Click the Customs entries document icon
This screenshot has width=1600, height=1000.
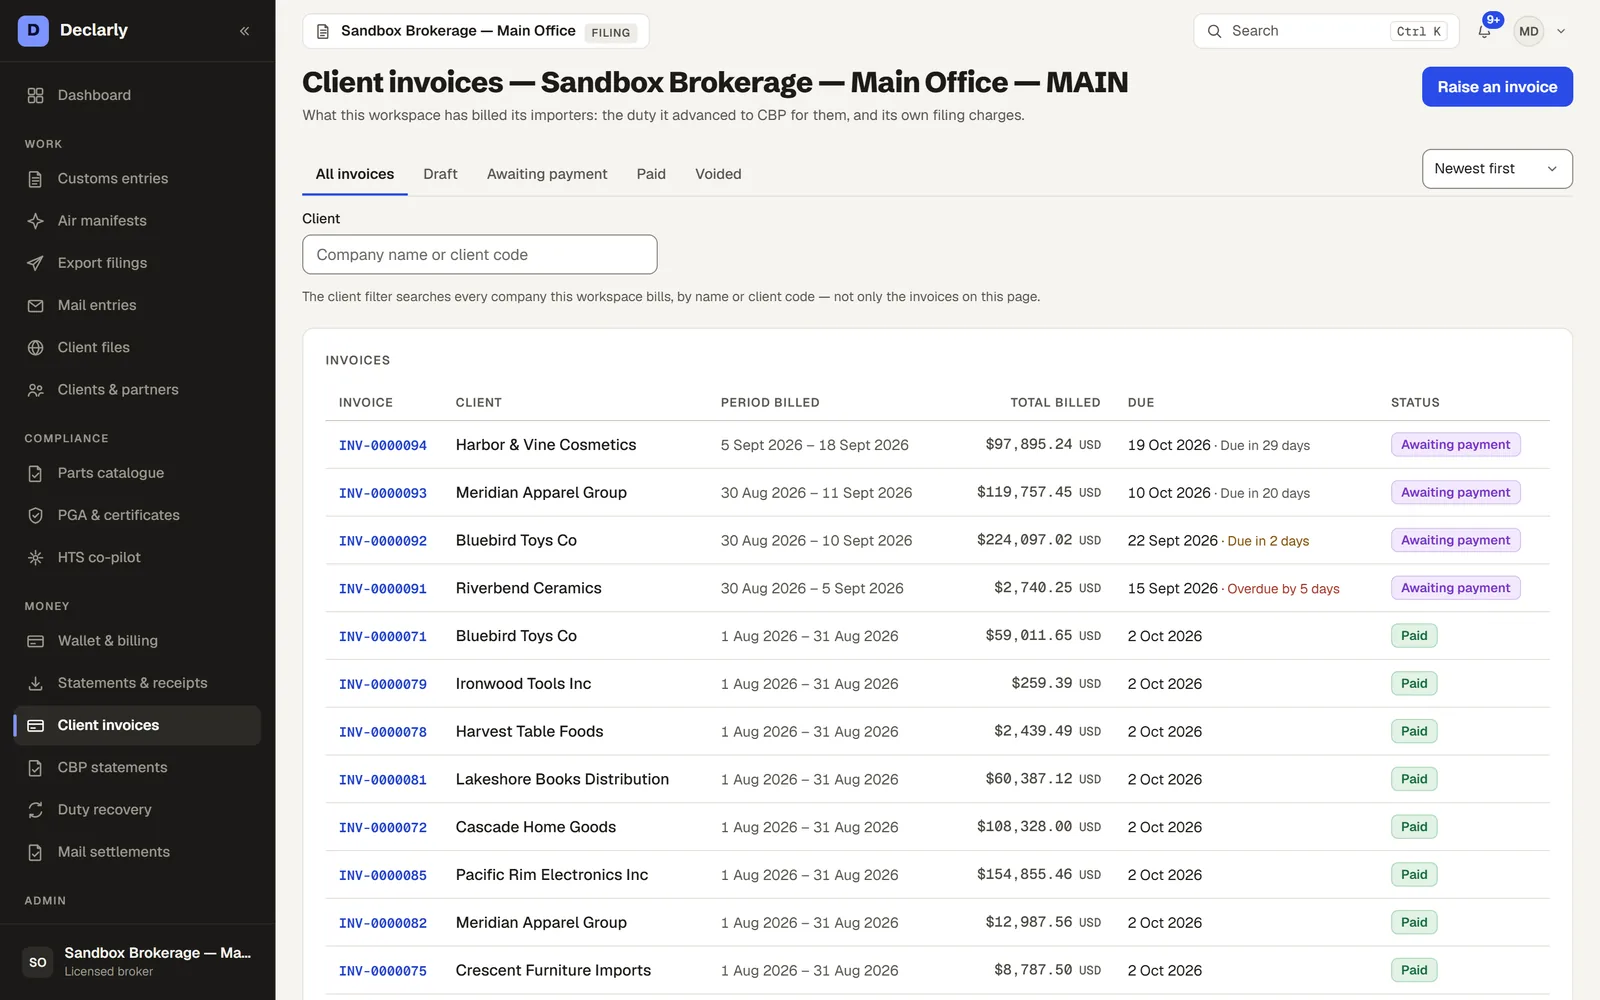35,179
